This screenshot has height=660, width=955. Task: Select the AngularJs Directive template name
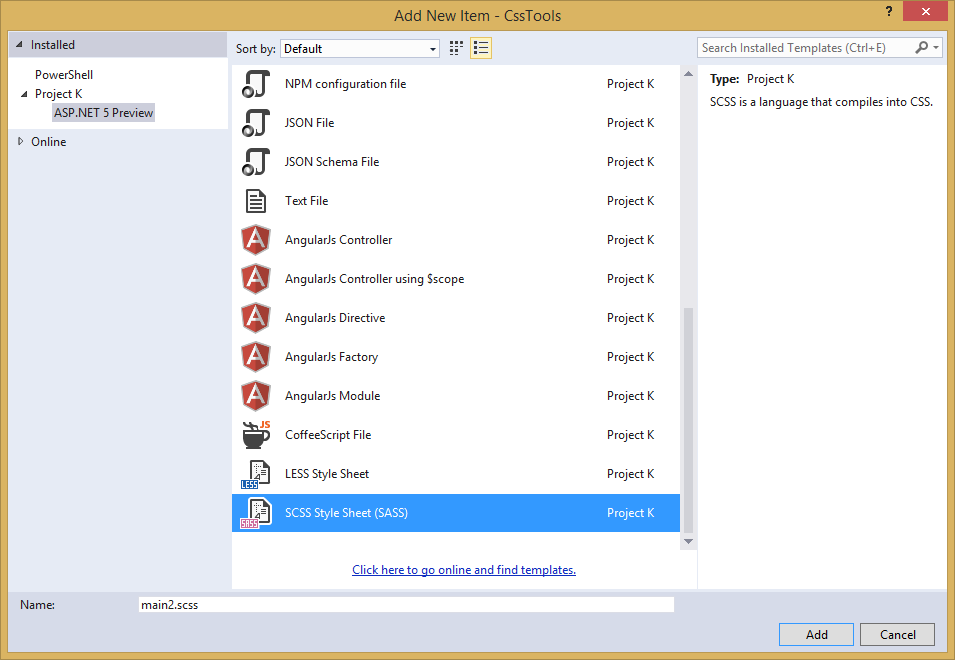click(335, 318)
